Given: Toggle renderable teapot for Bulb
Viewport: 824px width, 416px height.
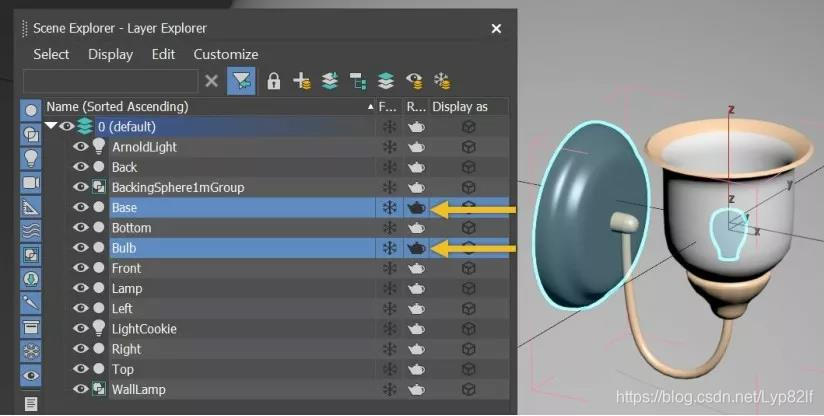Looking at the screenshot, I should pyautogui.click(x=416, y=248).
